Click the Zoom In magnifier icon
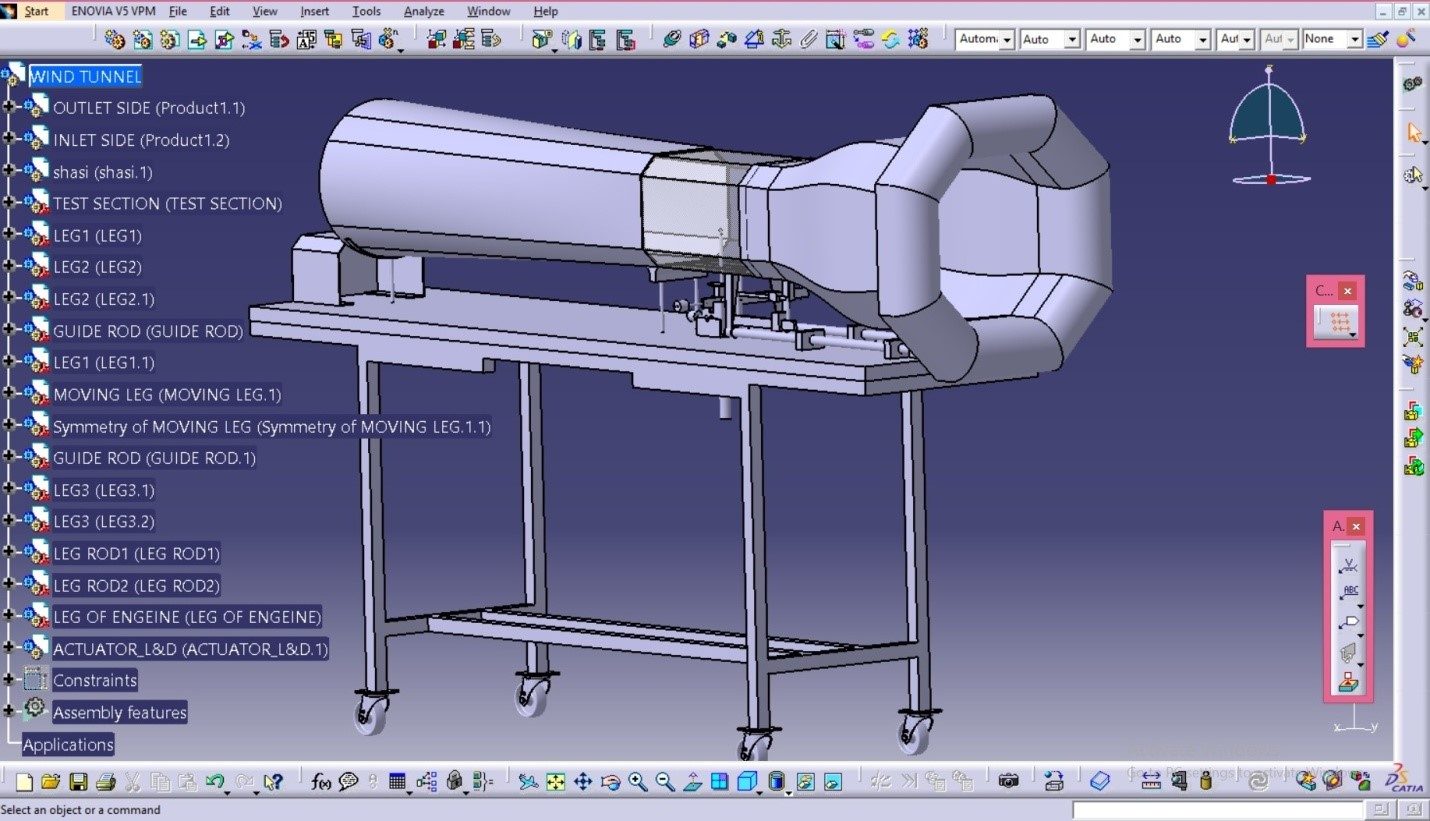Image resolution: width=1430 pixels, height=821 pixels. (x=637, y=781)
